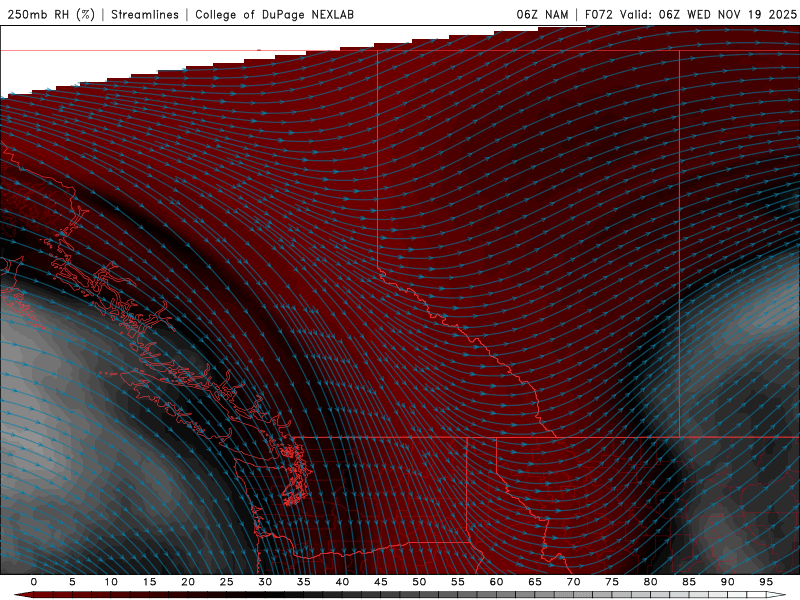Screen dimensions: 800x600
Task: Click the 40 label on the legend
Action: tap(342, 582)
